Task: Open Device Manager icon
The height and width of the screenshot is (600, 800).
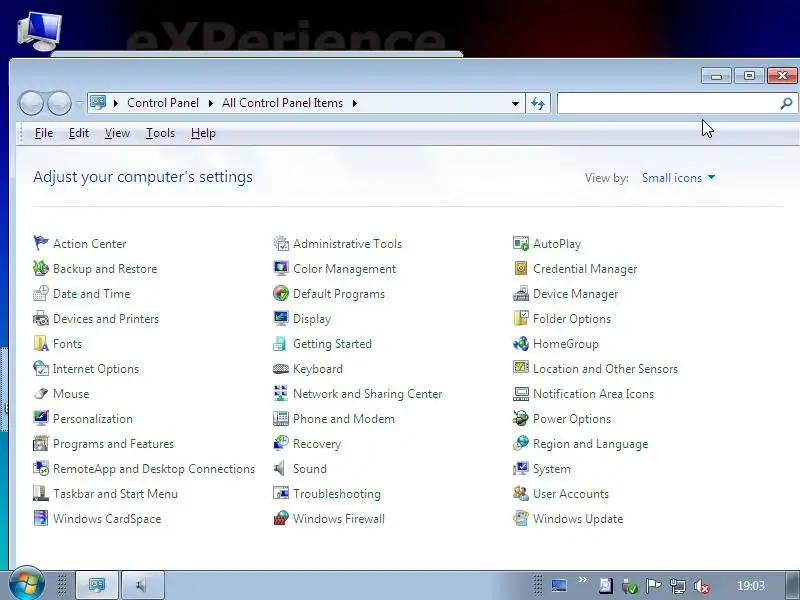Action: click(520, 293)
